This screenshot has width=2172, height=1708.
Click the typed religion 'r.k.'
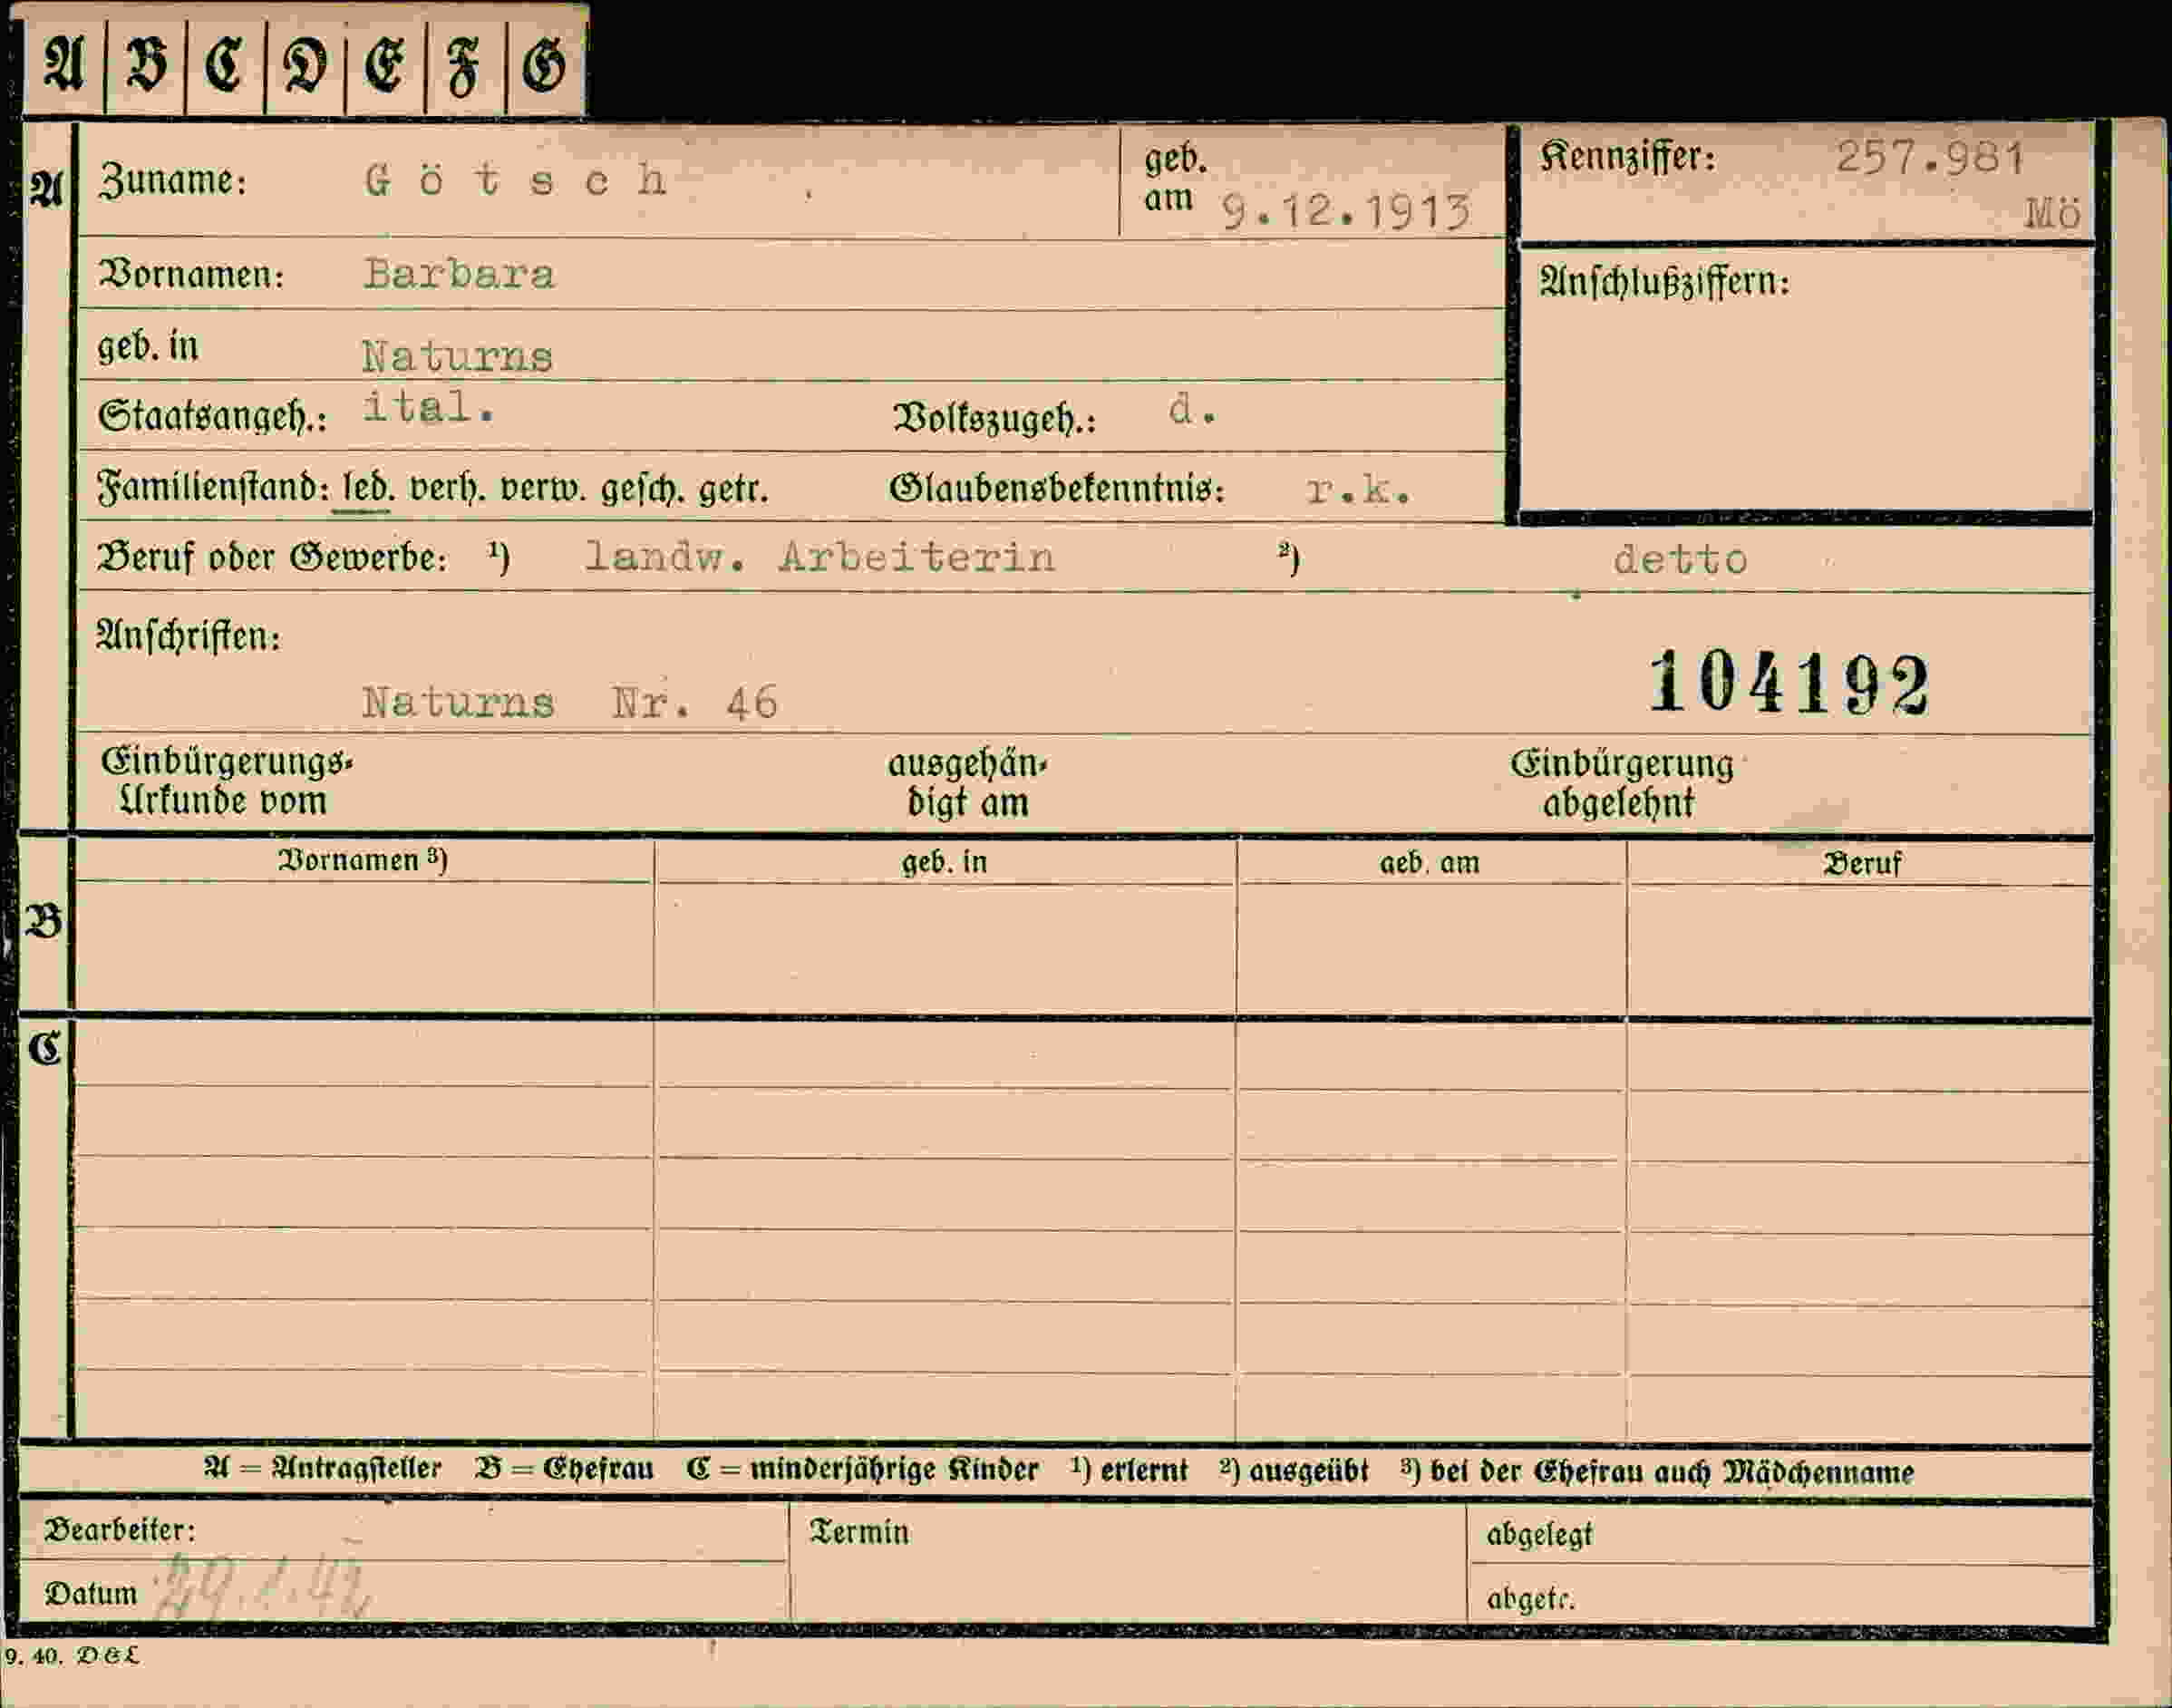click(1359, 489)
